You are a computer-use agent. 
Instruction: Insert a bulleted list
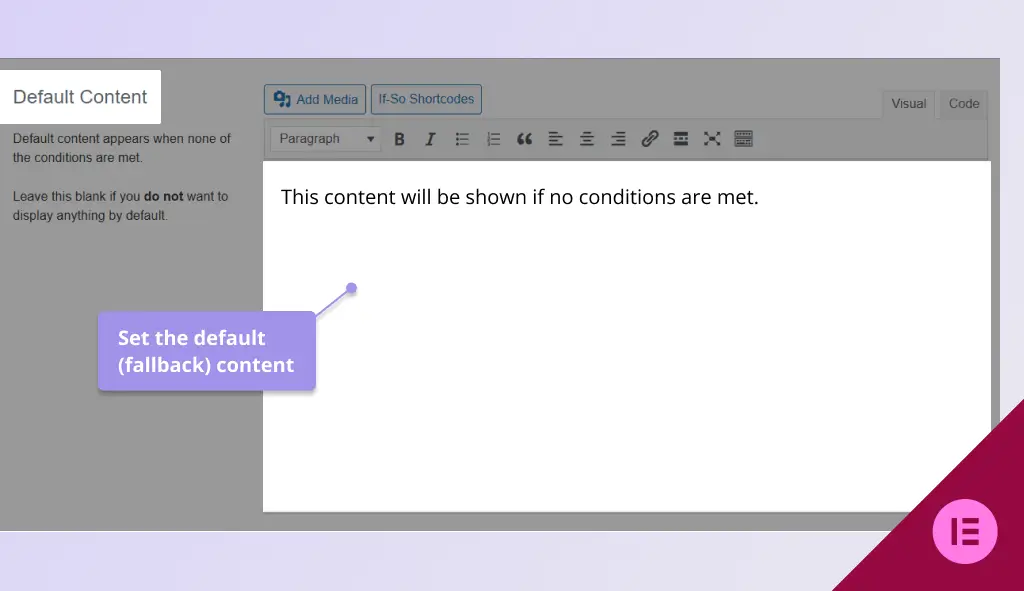coord(462,138)
